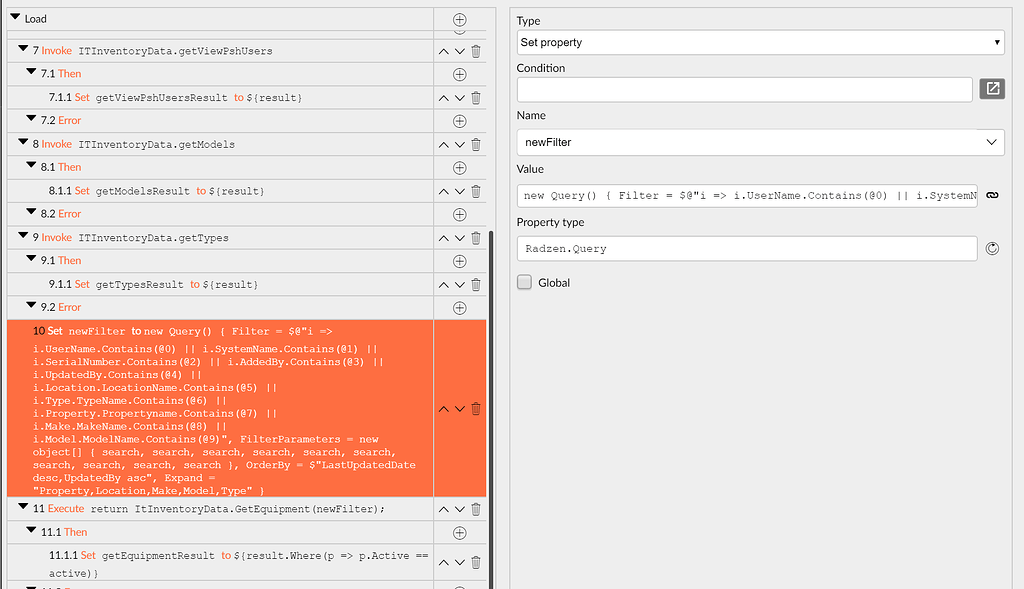Open the Condition expression editor popup
This screenshot has width=1024, height=589.
(x=992, y=89)
